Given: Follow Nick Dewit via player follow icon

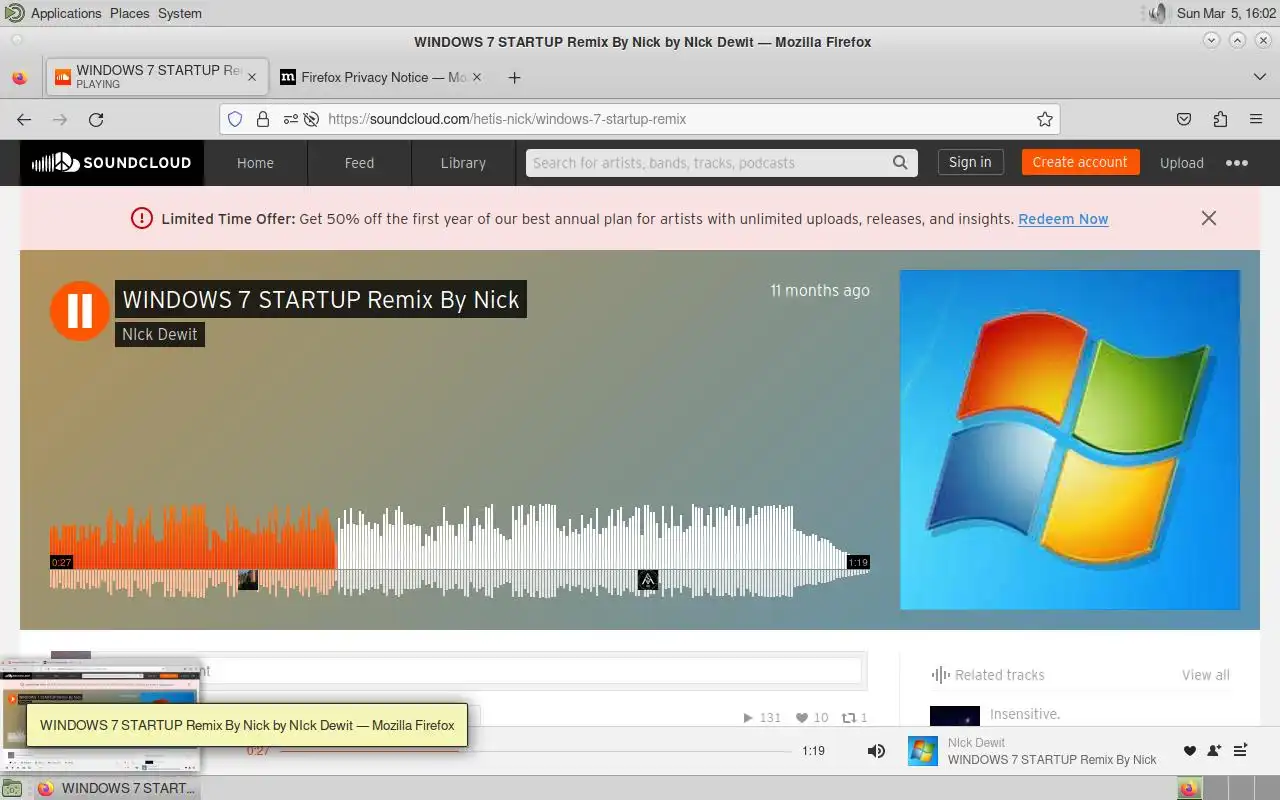Looking at the screenshot, I should click(1214, 751).
